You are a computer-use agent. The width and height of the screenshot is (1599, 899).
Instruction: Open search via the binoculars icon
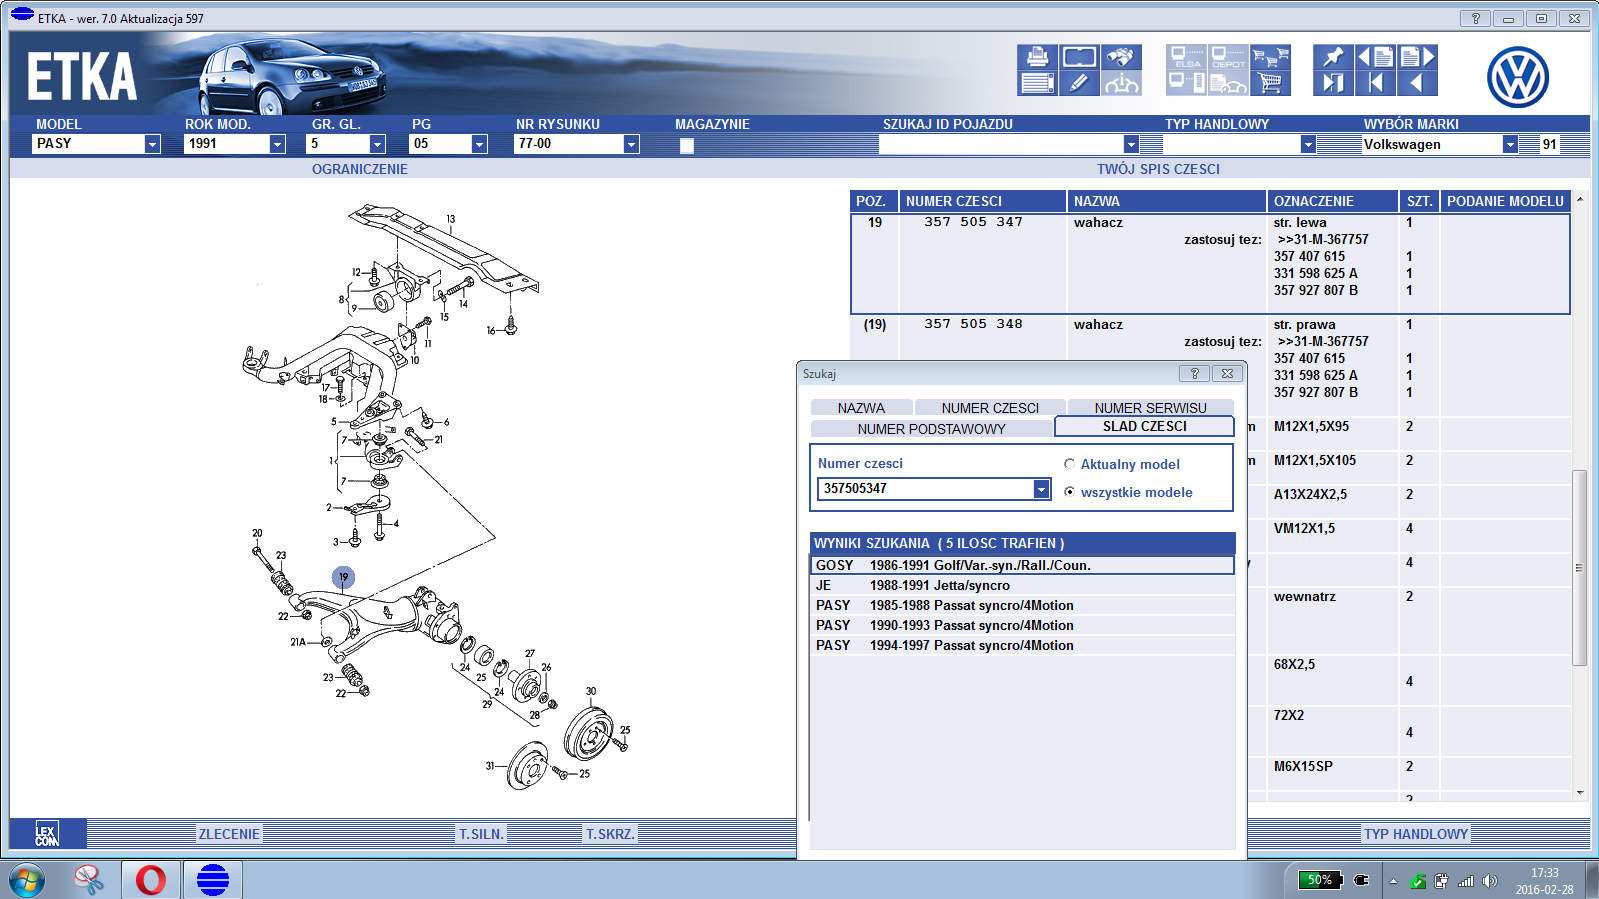coord(1121,57)
